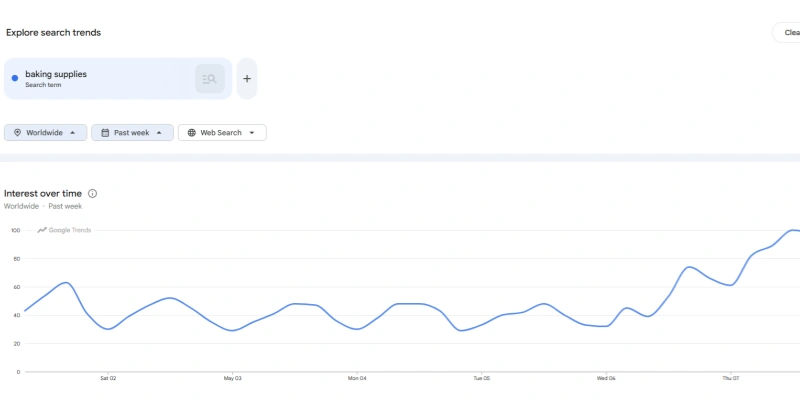Click the Thu 07 axis label

pos(731,379)
